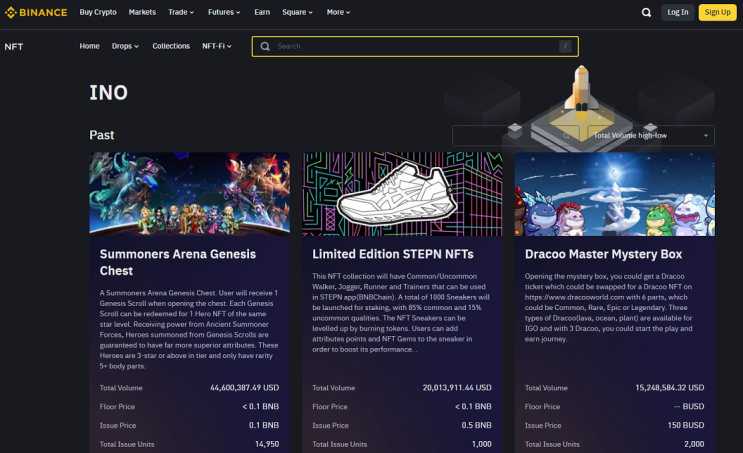Click the Log In button
743x453 pixels.
(678, 12)
